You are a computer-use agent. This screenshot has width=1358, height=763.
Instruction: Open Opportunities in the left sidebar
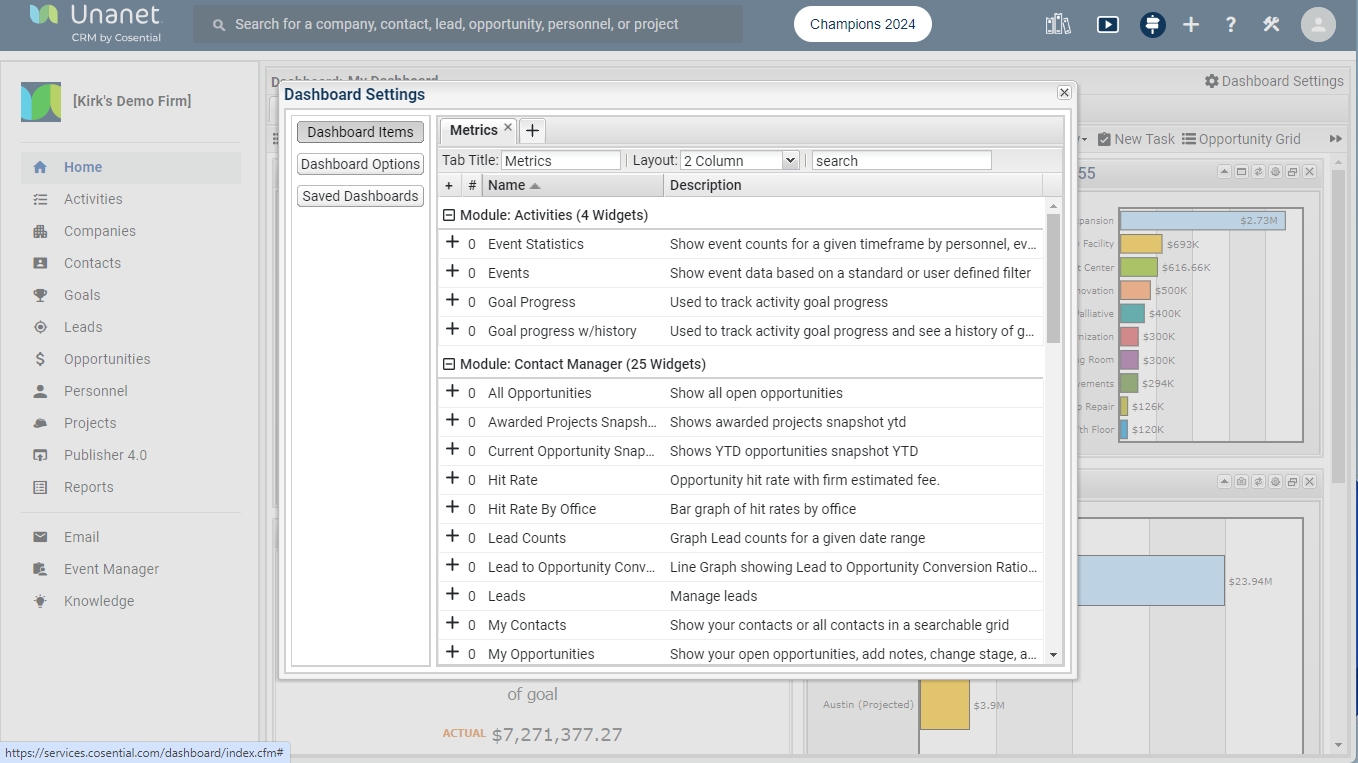point(107,359)
